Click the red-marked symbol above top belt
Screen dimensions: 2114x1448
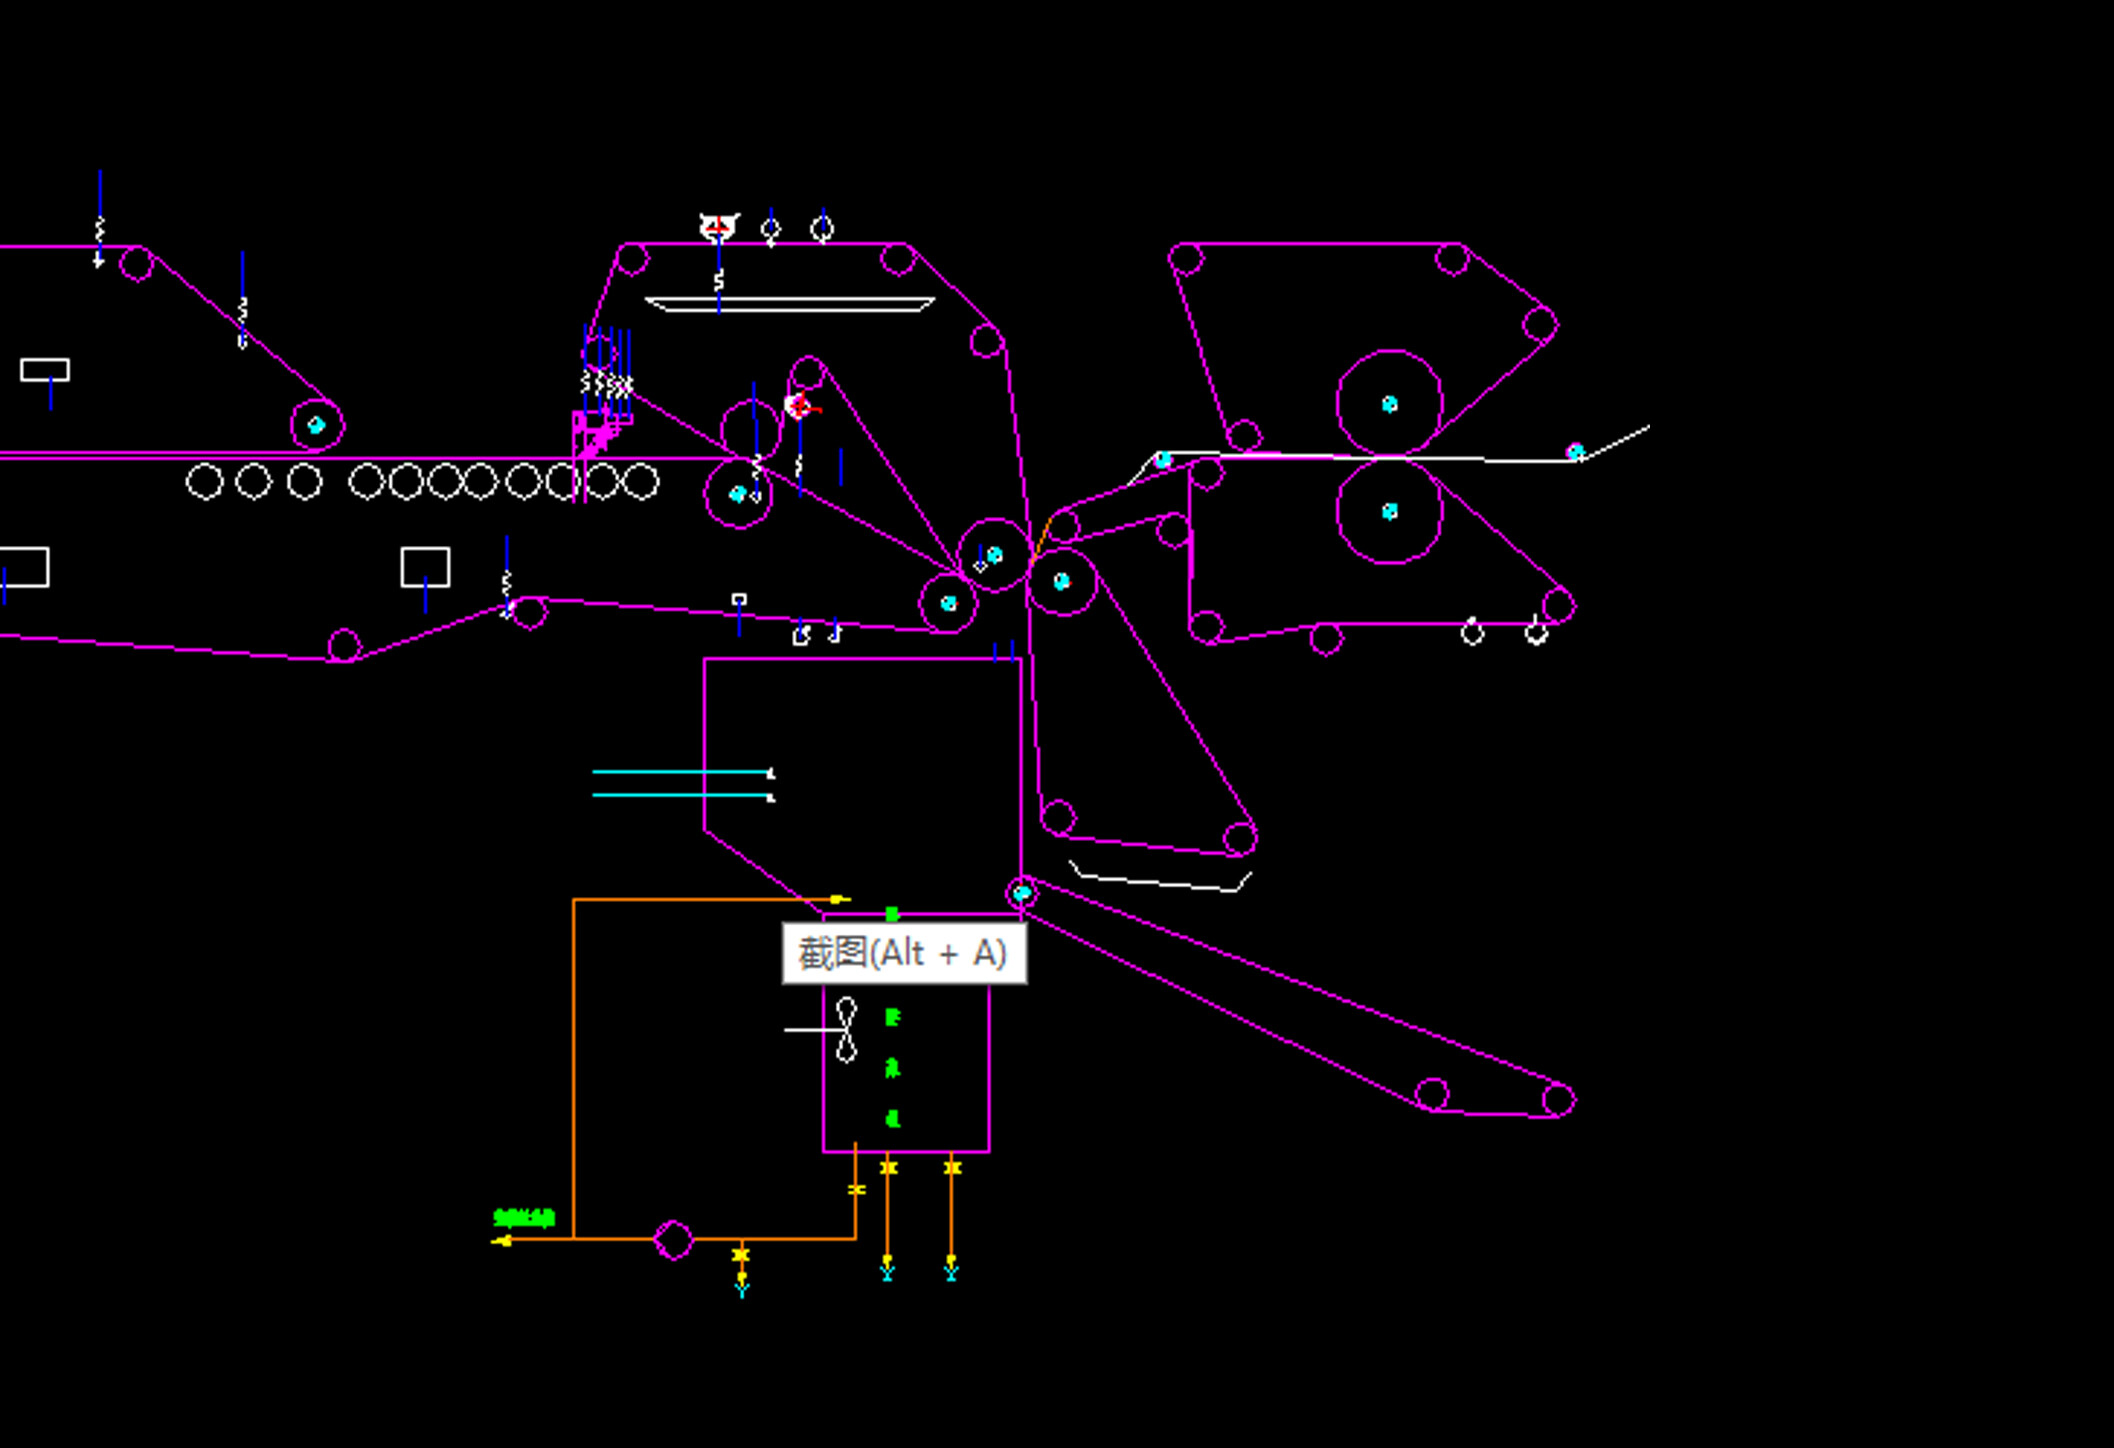(x=718, y=228)
